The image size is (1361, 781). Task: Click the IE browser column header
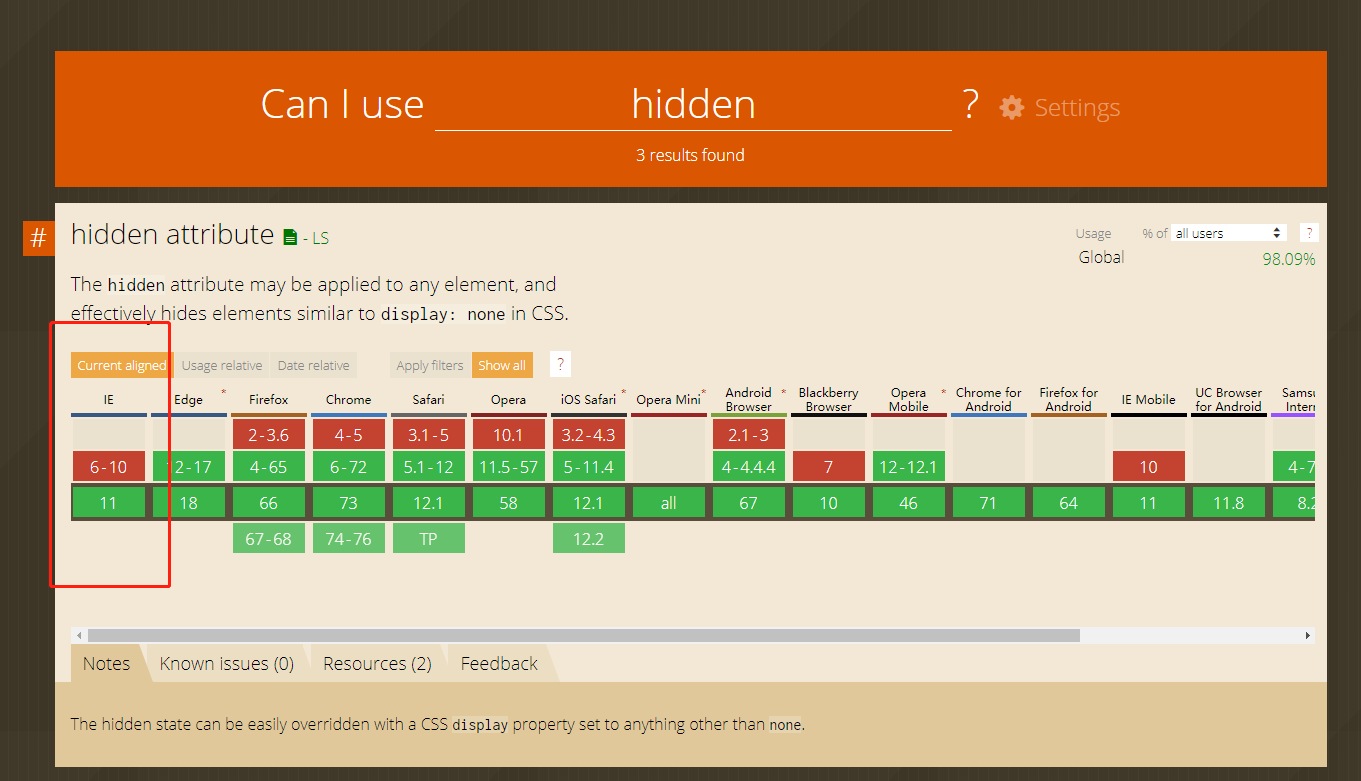click(109, 400)
